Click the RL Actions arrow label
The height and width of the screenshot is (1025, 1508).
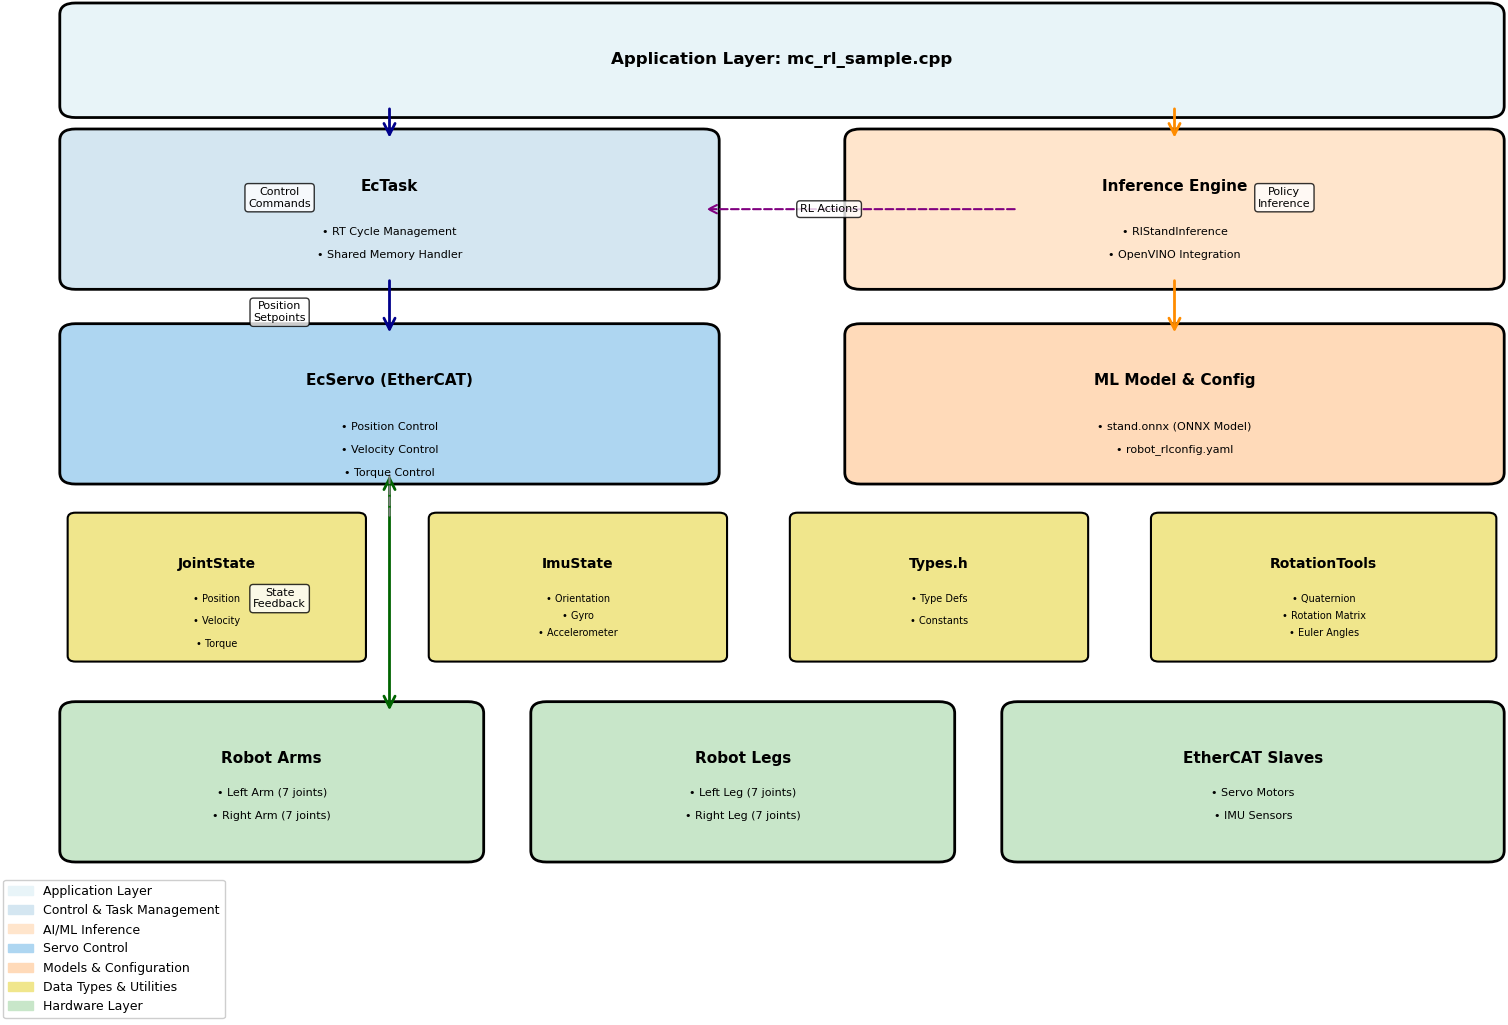pos(828,208)
